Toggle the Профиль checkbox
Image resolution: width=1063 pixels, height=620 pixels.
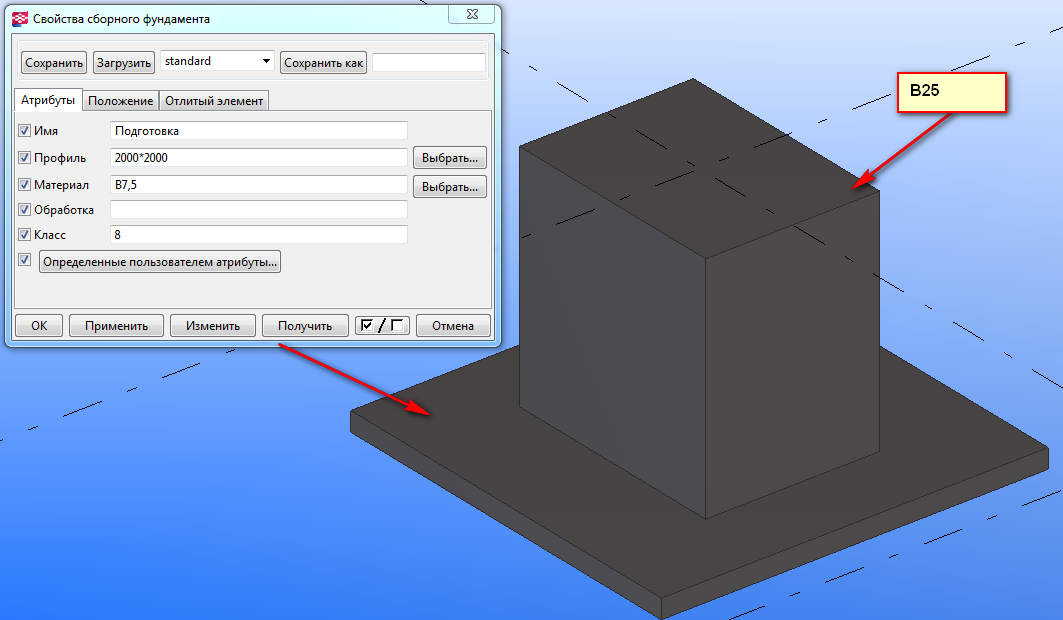tap(25, 158)
